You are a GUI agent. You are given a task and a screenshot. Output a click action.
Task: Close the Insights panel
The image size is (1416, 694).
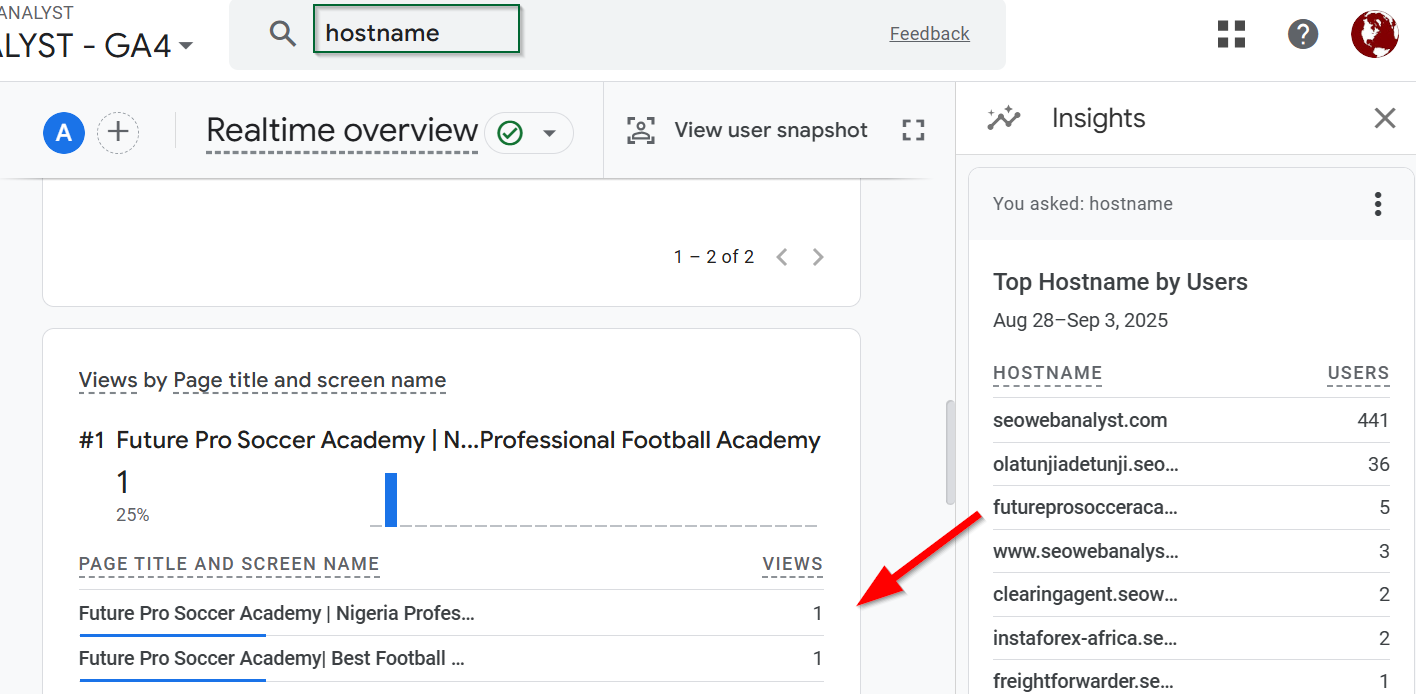point(1384,118)
